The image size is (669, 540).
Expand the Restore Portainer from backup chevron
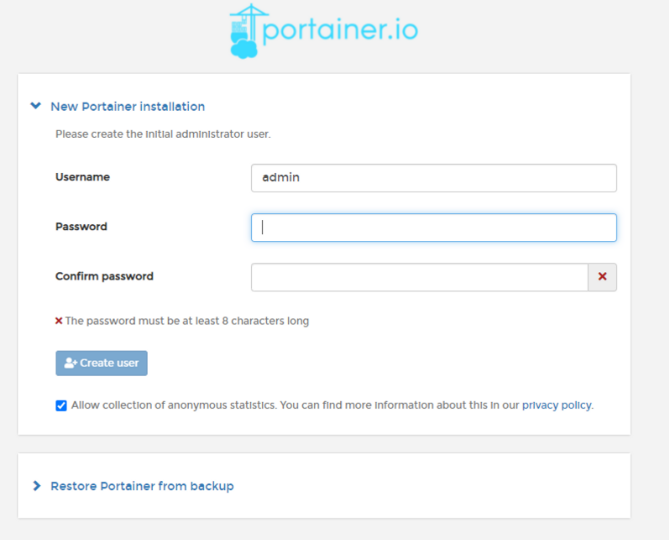37,486
